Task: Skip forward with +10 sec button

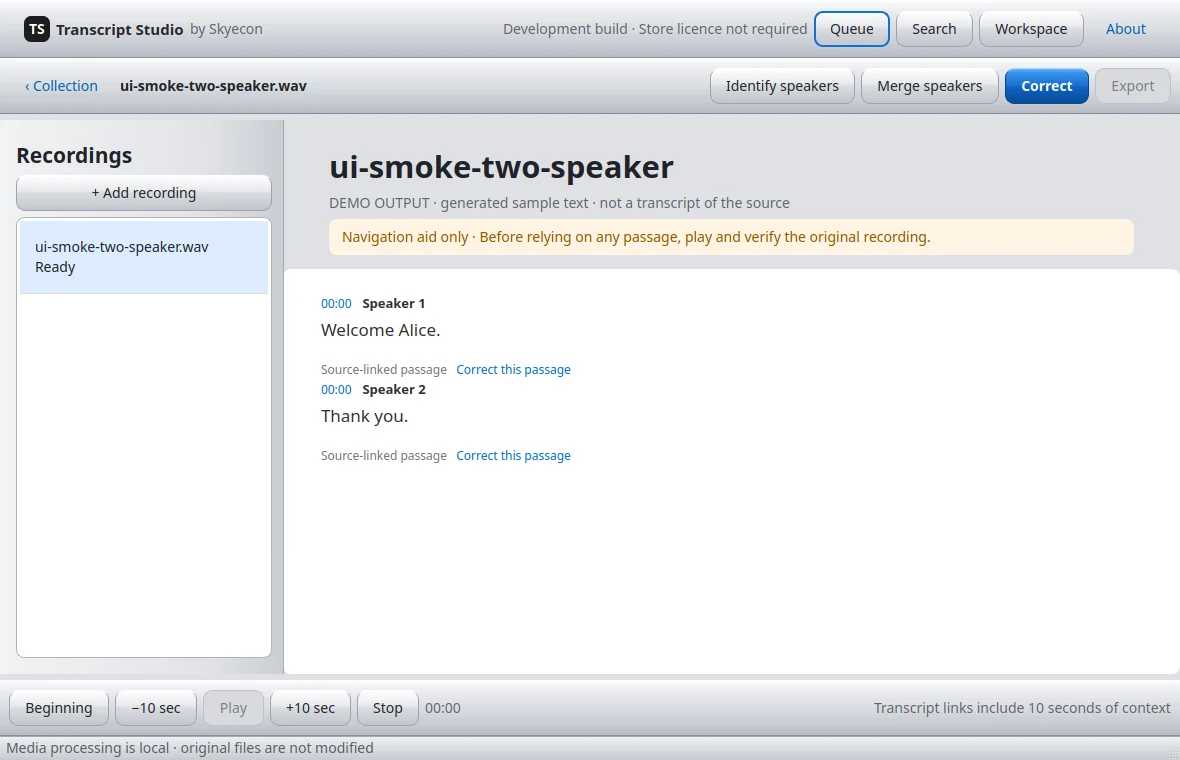Action: tap(310, 708)
